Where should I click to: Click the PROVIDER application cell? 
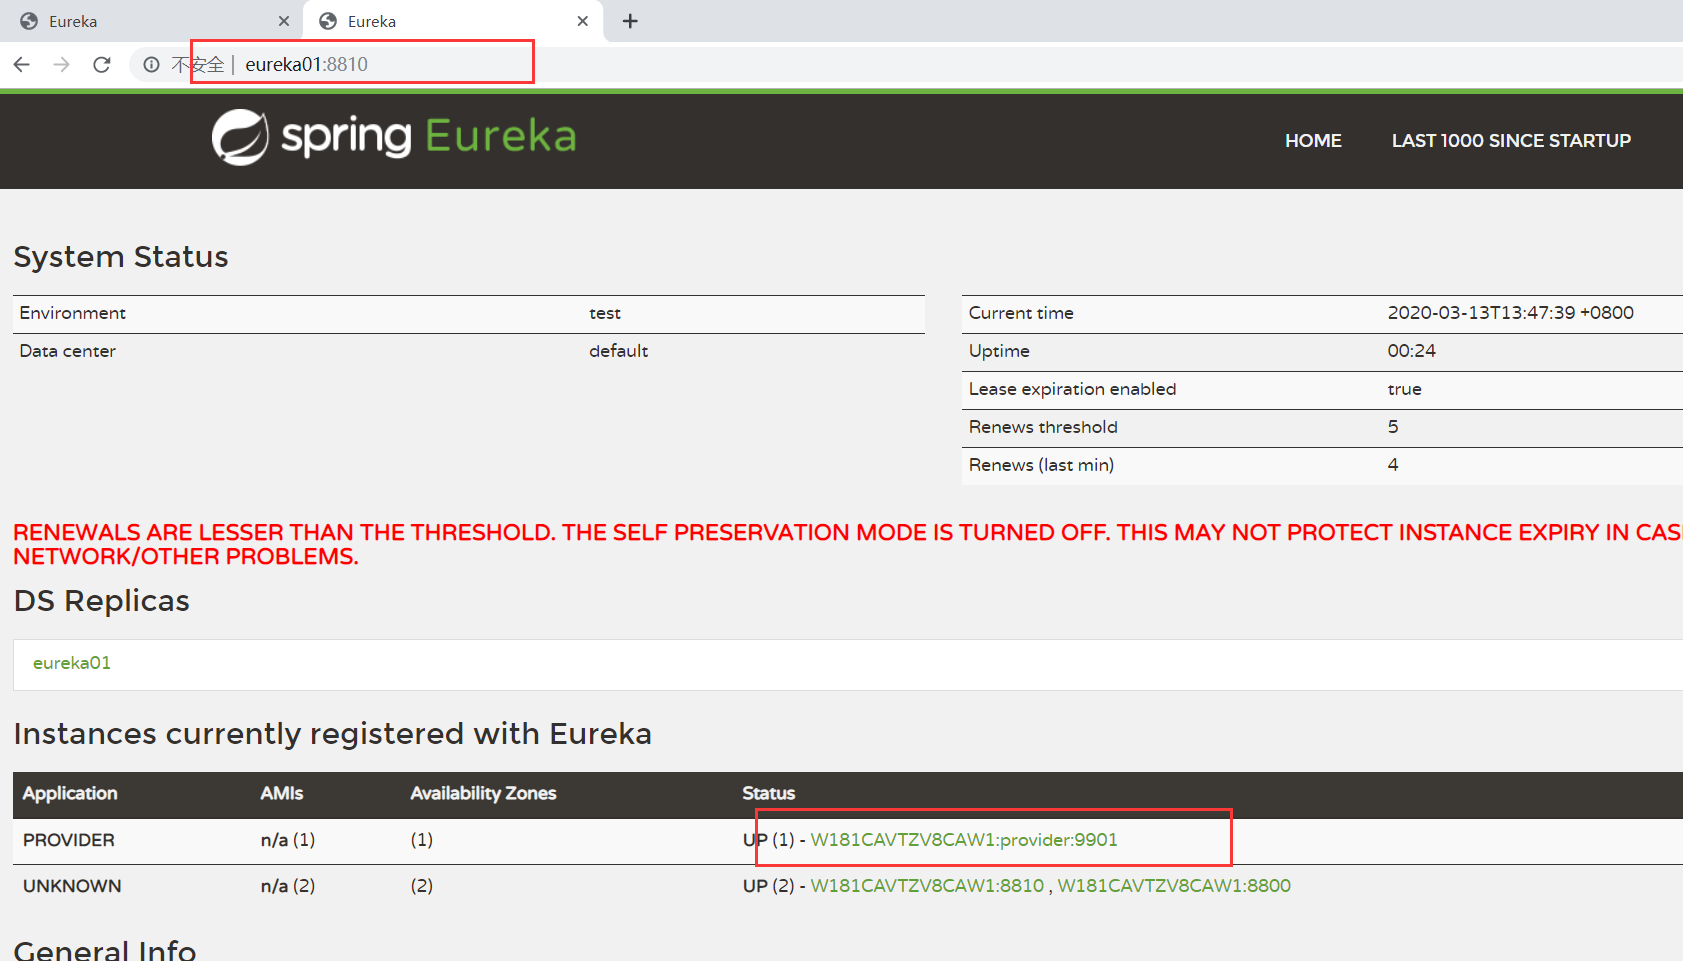coord(69,840)
